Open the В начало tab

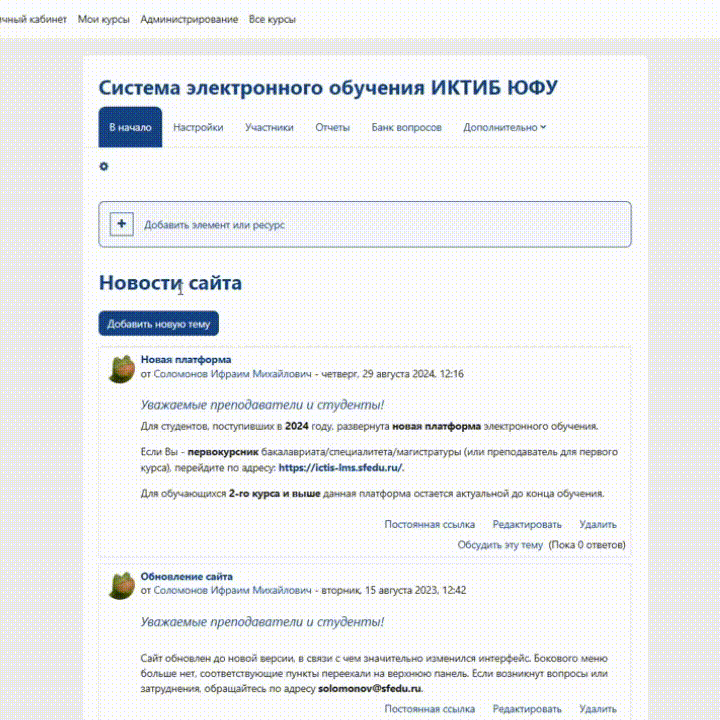pos(130,127)
